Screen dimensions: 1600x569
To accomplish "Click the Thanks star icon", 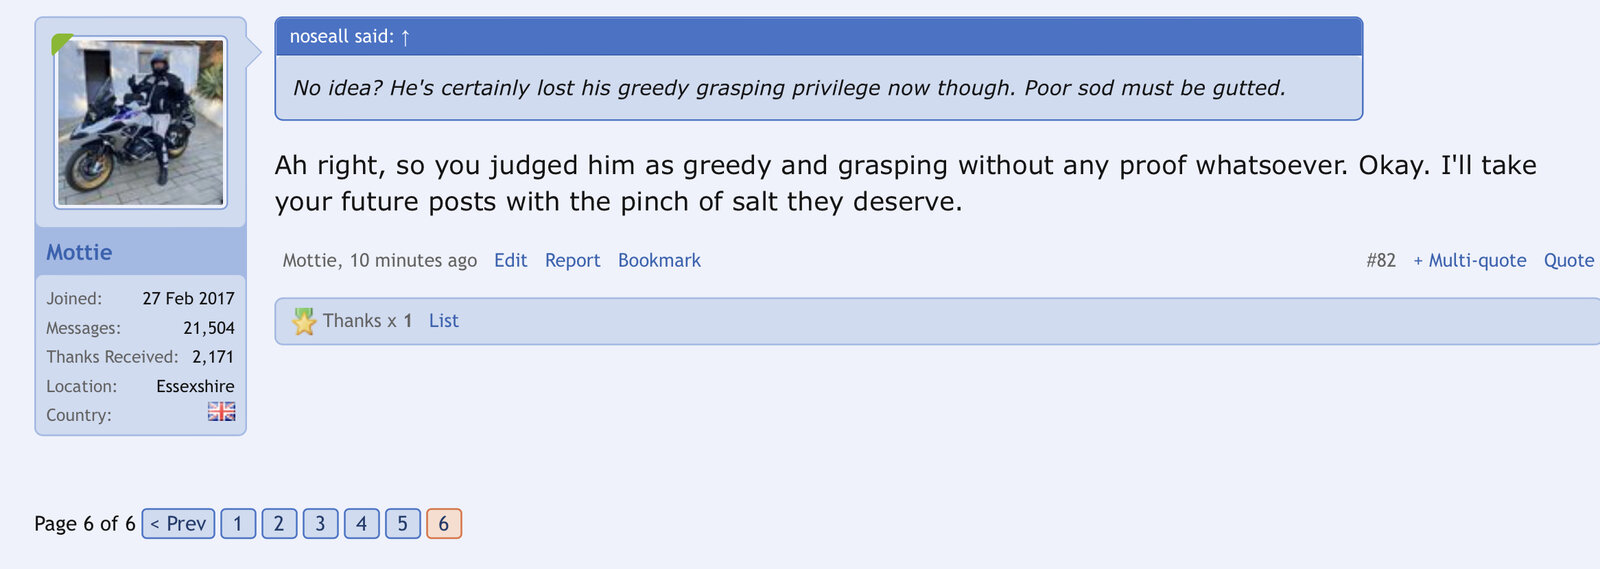I will coord(304,321).
